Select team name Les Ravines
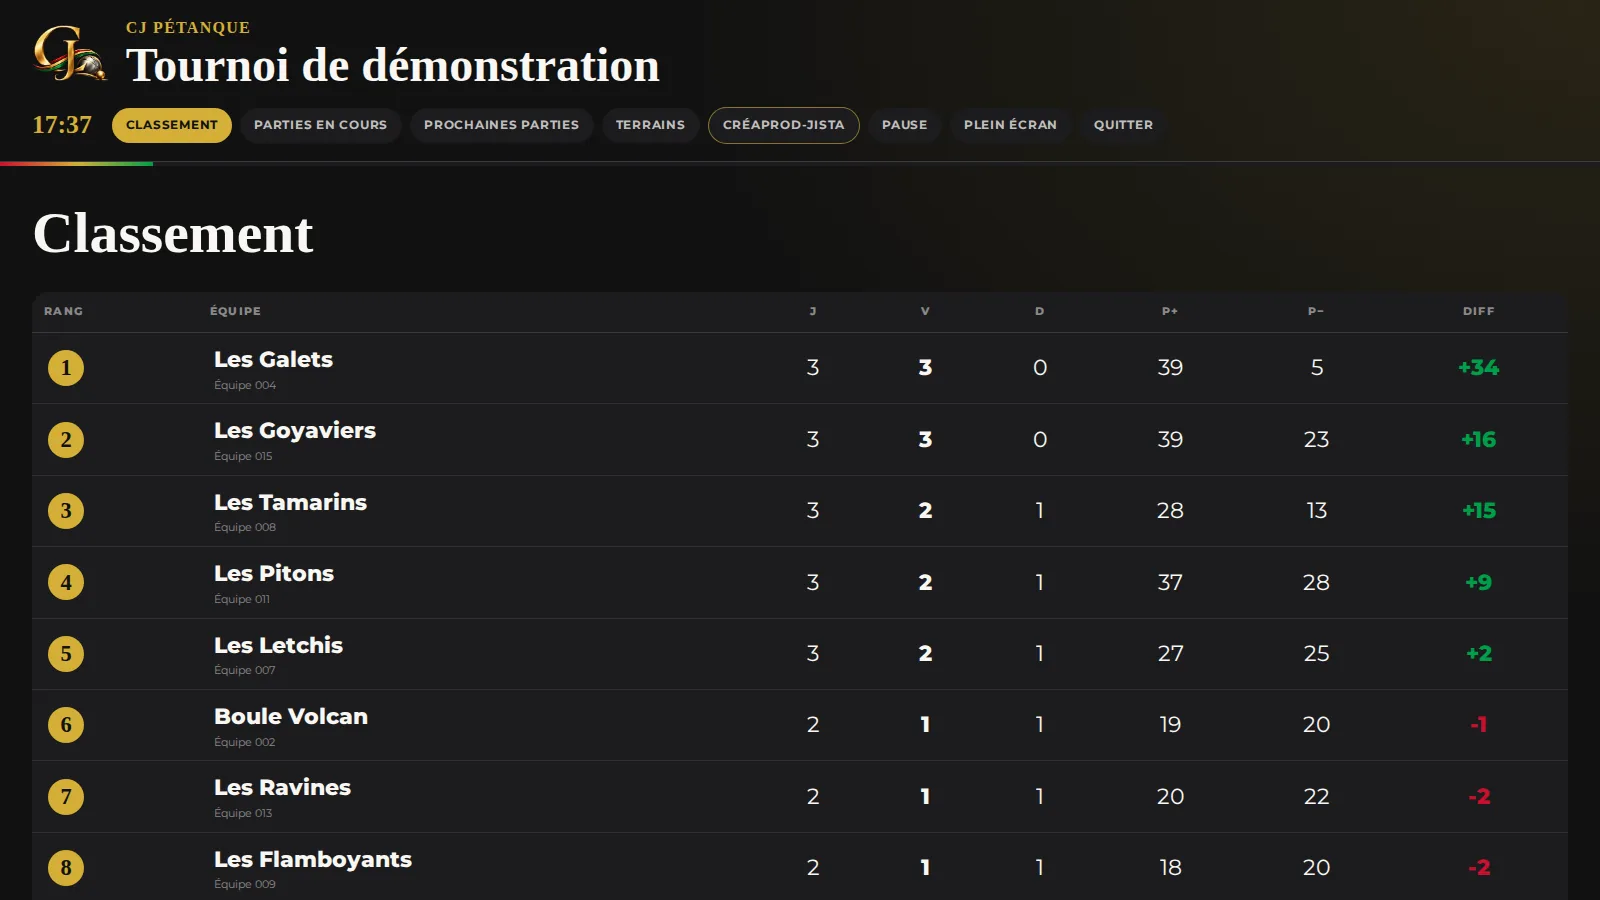Image resolution: width=1600 pixels, height=900 pixels. (282, 788)
